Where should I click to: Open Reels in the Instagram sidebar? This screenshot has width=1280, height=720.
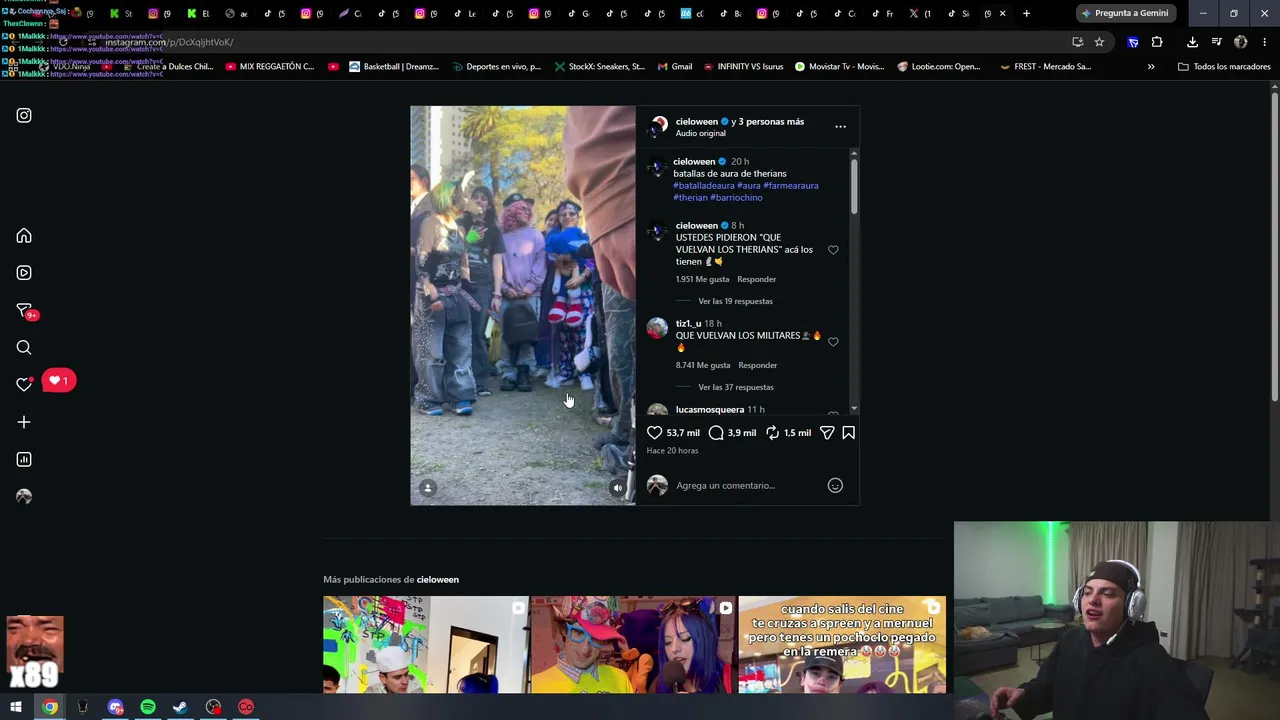click(x=24, y=273)
